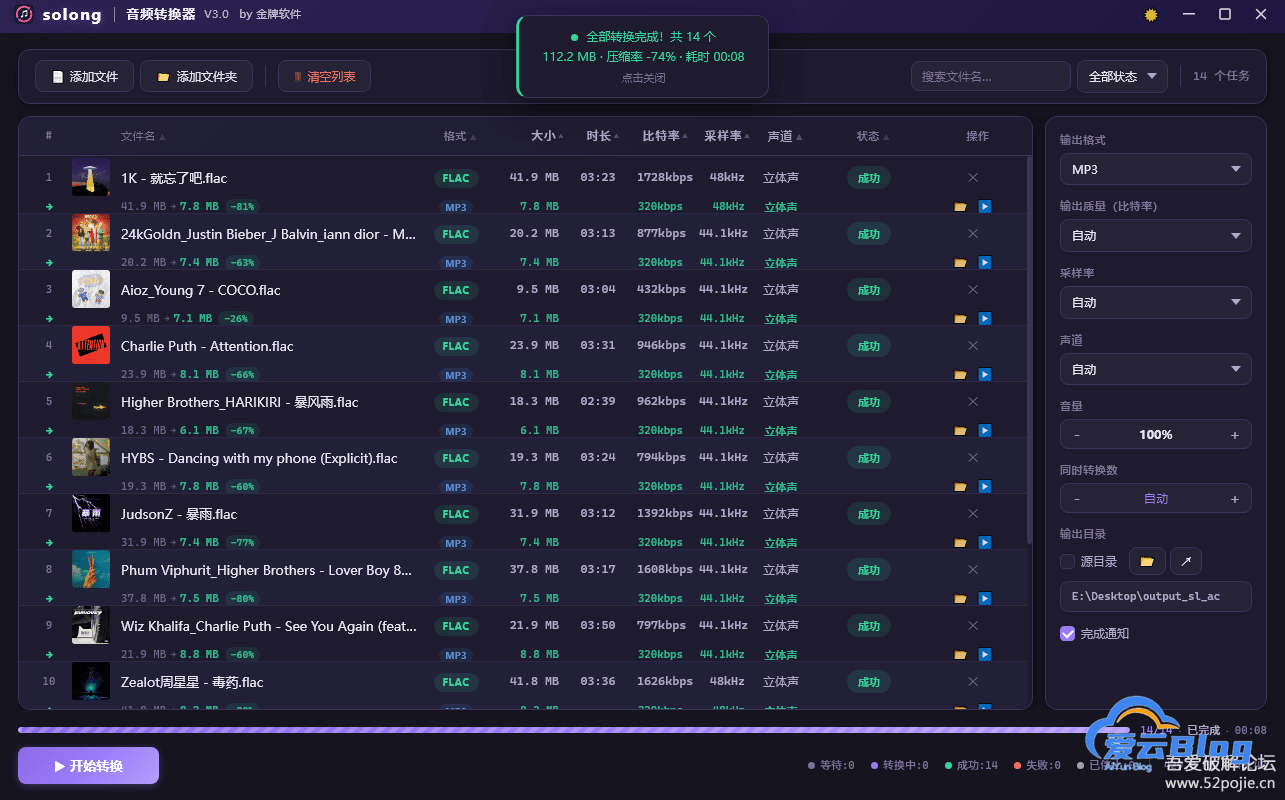Viewport: 1285px width, 800px height.
Task: Click 转换中:0 in the status bar
Action: (899, 766)
